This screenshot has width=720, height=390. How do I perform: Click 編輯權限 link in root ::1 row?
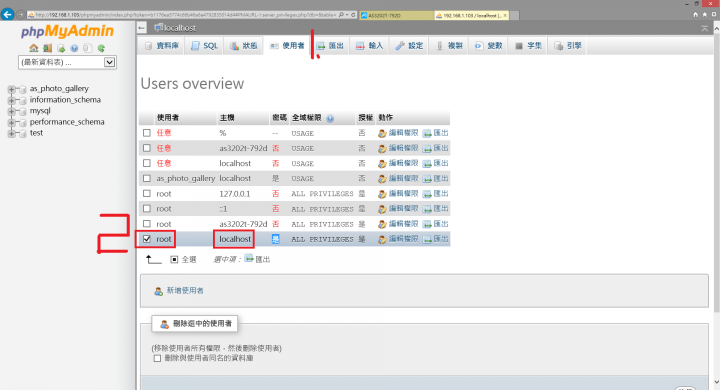[404, 209]
